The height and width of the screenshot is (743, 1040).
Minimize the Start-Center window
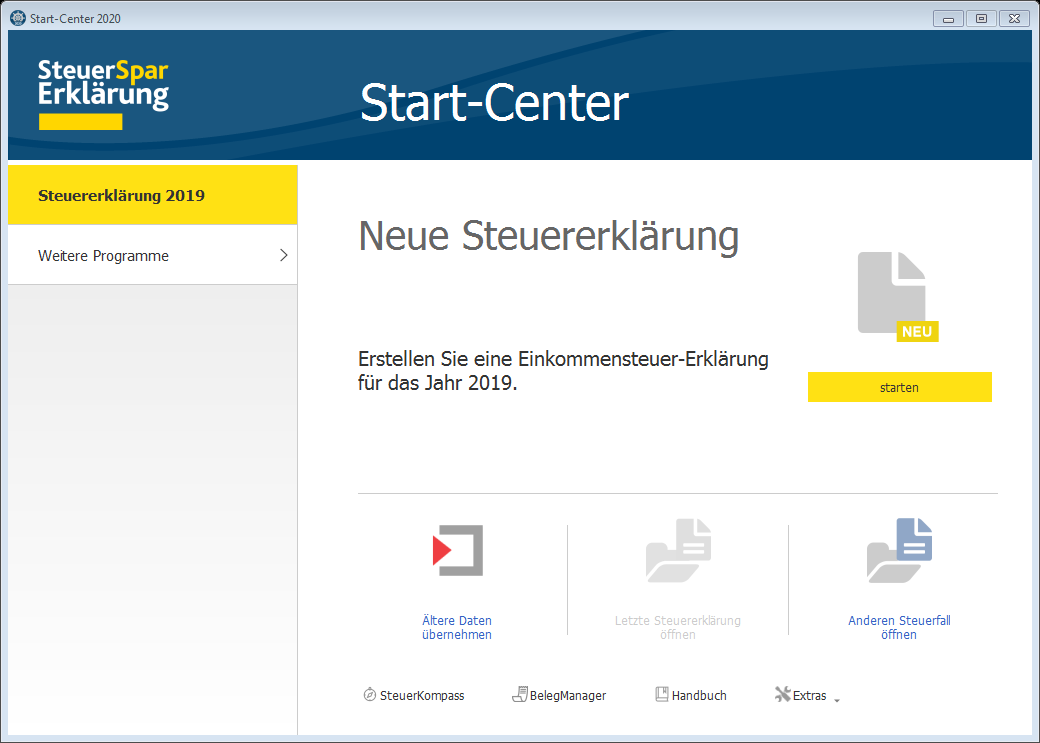pyautogui.click(x=948, y=19)
